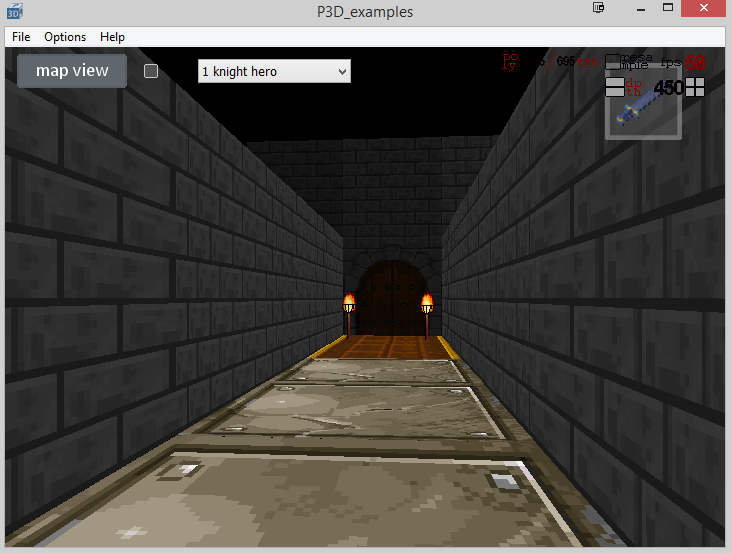Expand the '1 knight hero' dropdown
The width and height of the screenshot is (732, 553).
click(x=274, y=71)
